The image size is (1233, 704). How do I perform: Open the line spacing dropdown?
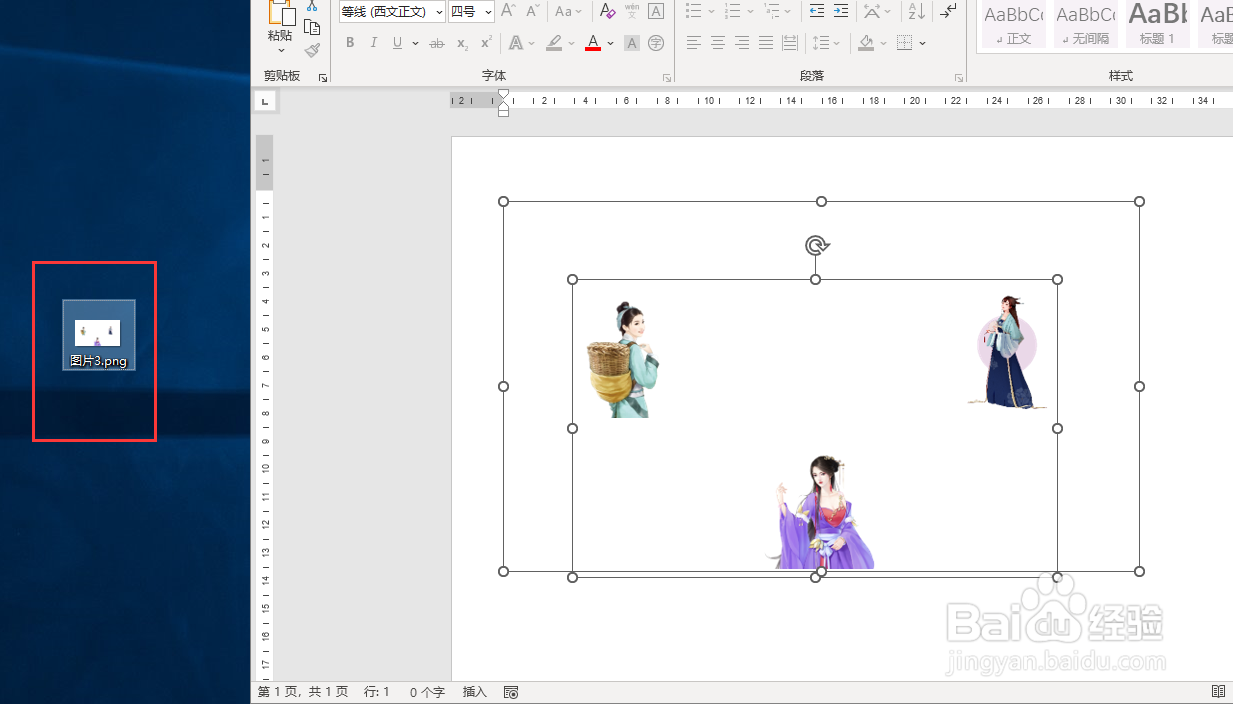(x=826, y=43)
